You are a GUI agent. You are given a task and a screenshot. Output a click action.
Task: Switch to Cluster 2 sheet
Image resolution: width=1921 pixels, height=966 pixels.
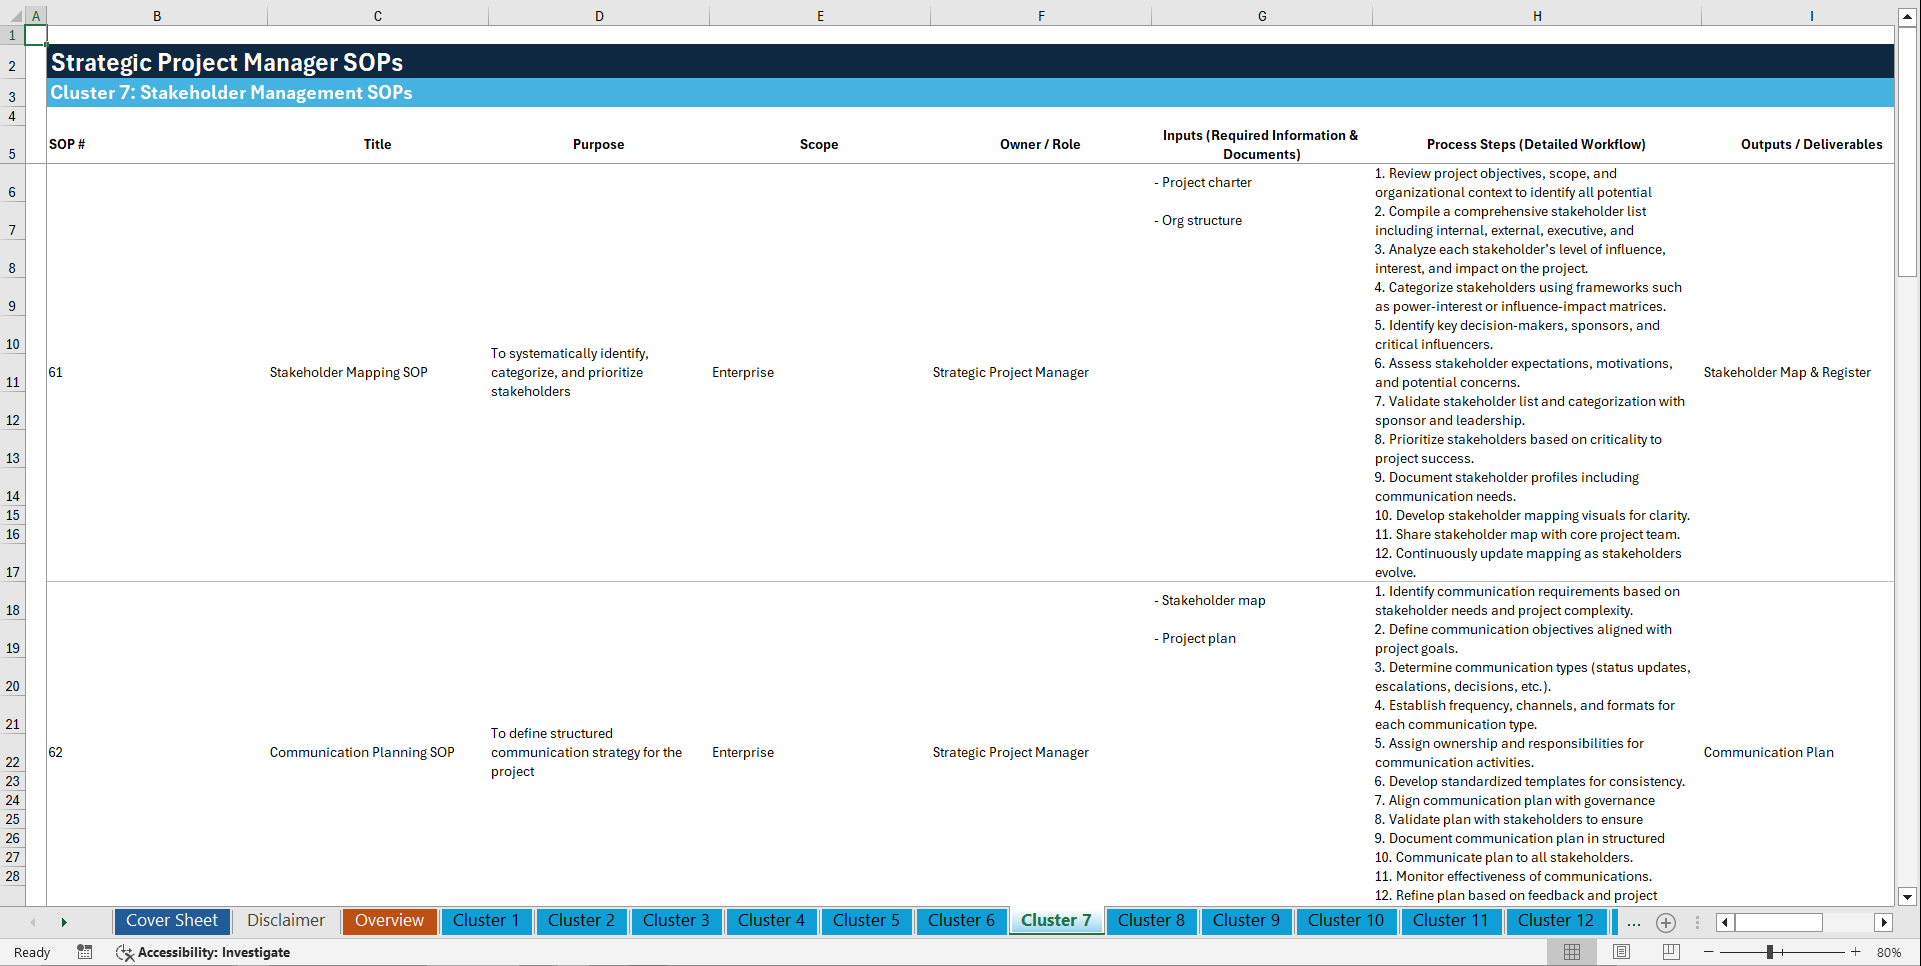581,921
